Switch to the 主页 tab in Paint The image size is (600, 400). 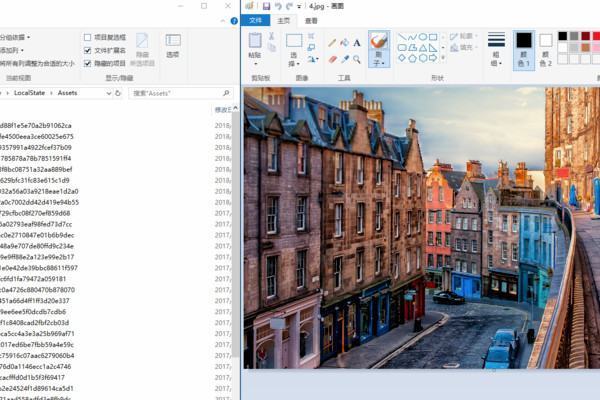[x=284, y=21]
